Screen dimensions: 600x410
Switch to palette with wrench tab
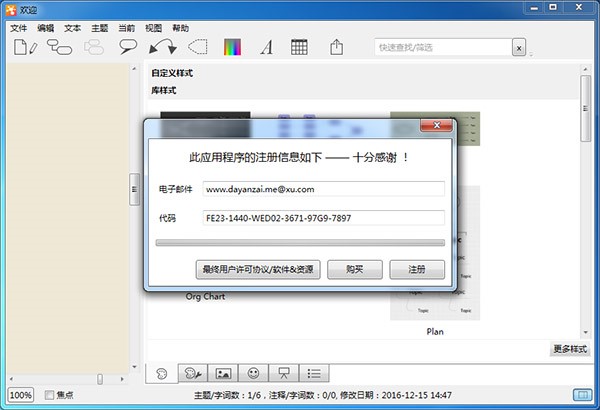click(x=193, y=373)
